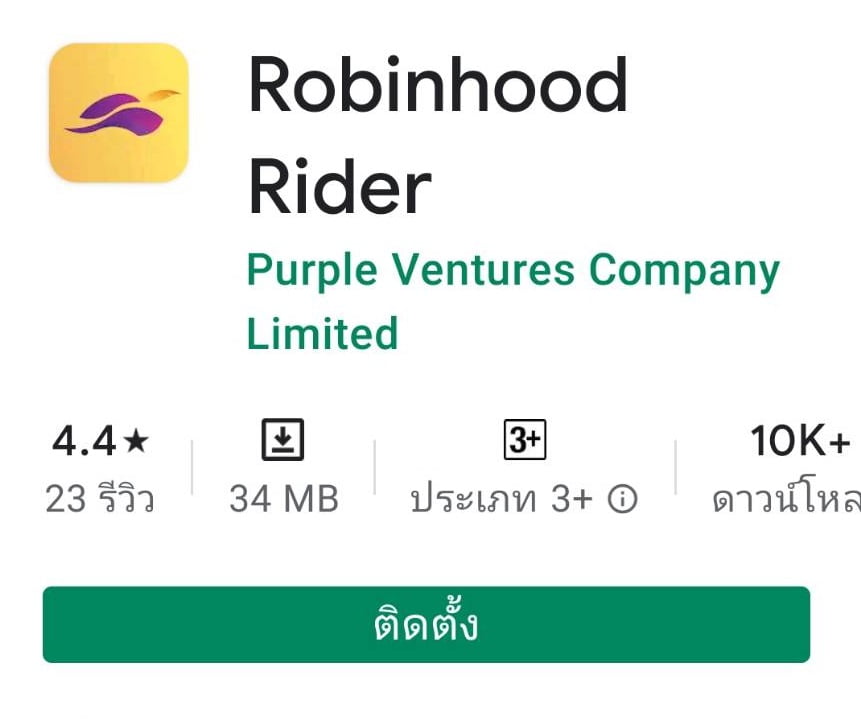Image resolution: width=861 pixels, height=719 pixels.
Task: Install the app with ติดตั้ง button
Action: [426, 625]
